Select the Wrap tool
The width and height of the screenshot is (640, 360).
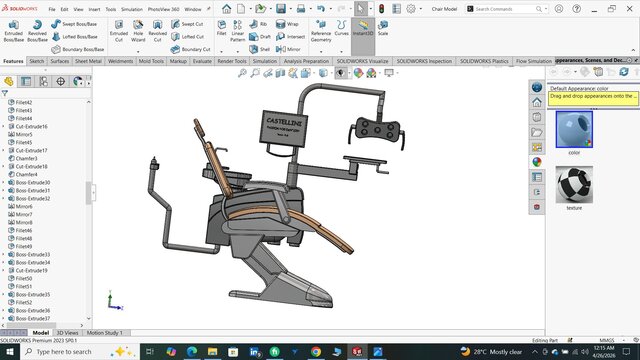pyautogui.click(x=287, y=24)
